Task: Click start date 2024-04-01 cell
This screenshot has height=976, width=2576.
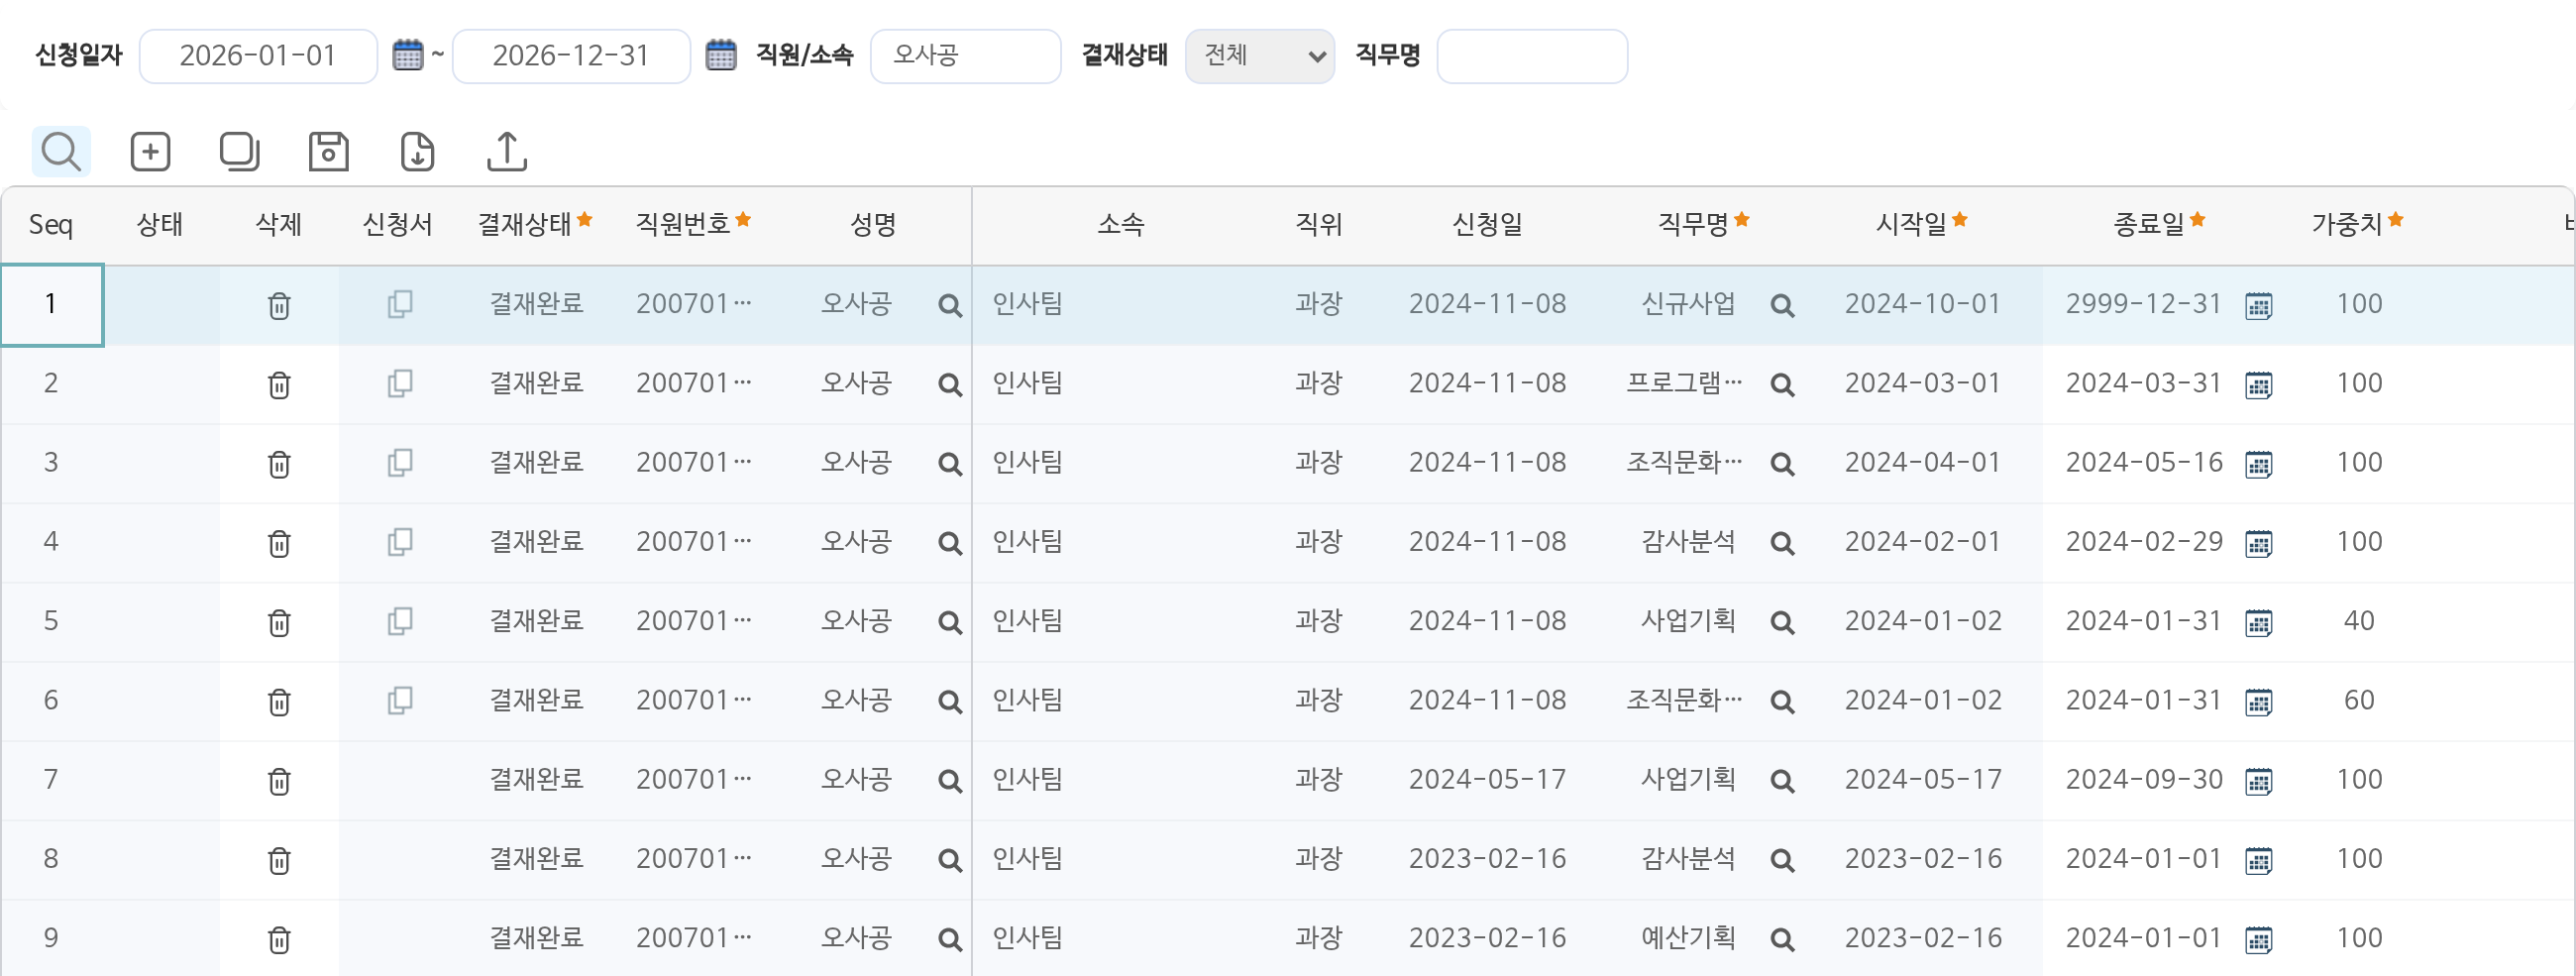Action: (x=1922, y=462)
